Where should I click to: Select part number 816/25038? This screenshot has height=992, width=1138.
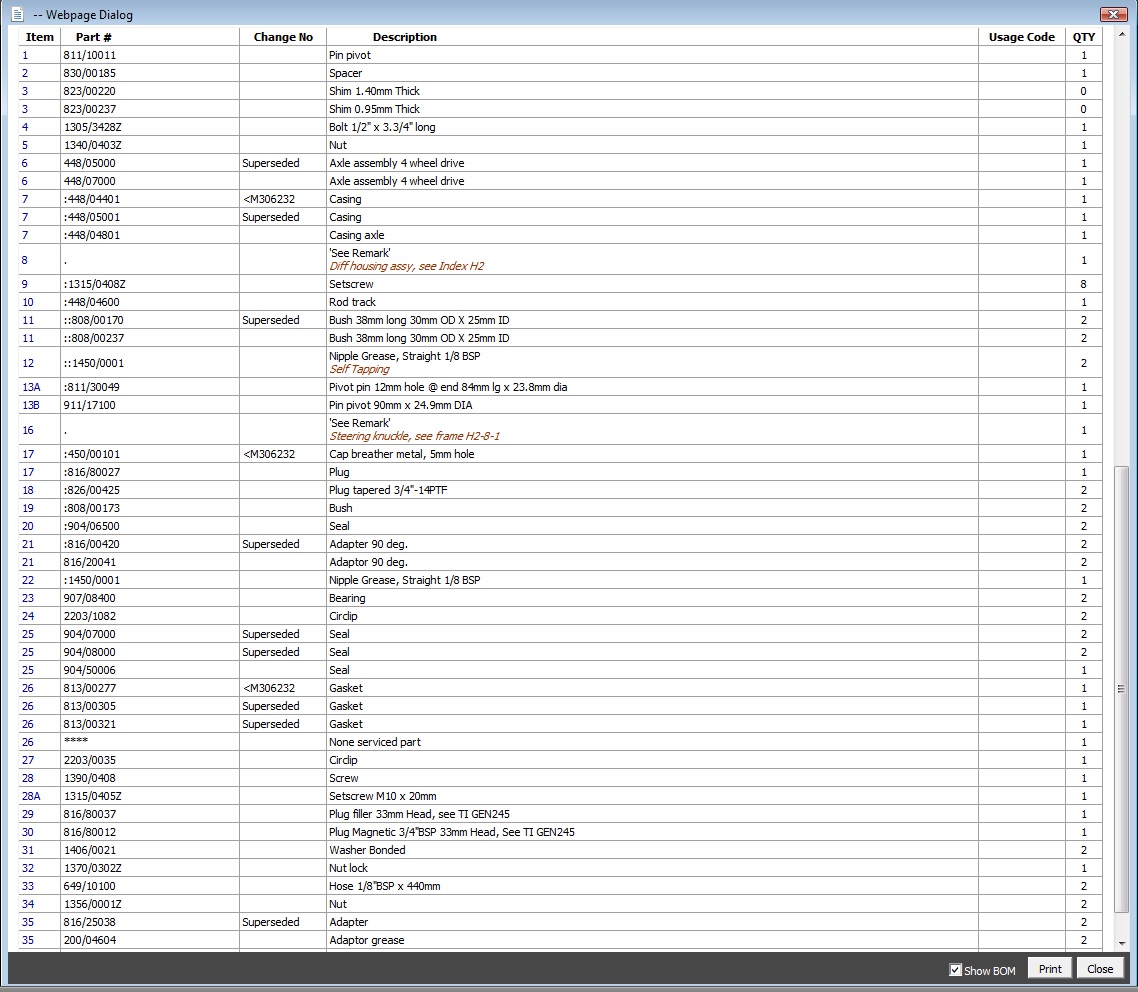tap(89, 922)
